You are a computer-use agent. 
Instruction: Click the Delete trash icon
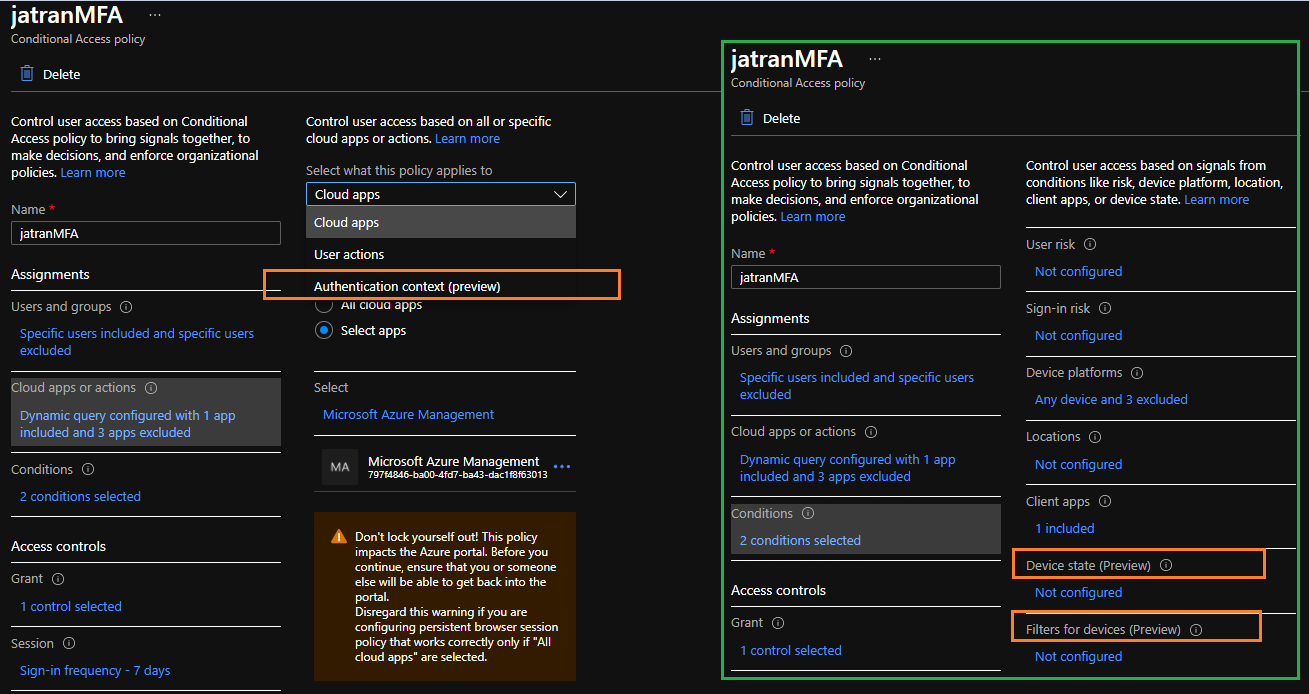[27, 73]
